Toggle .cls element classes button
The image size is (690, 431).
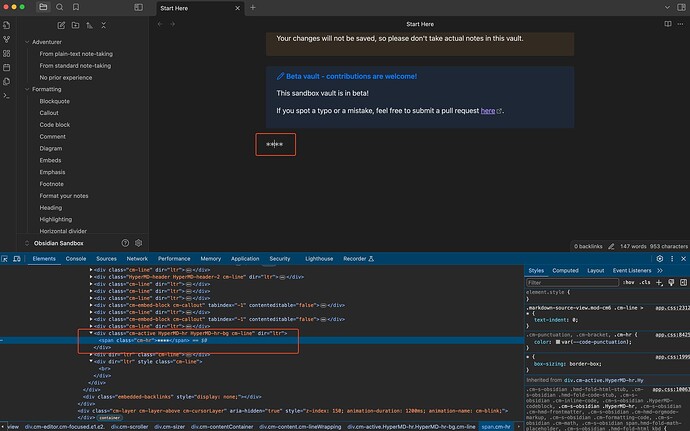tap(645, 283)
